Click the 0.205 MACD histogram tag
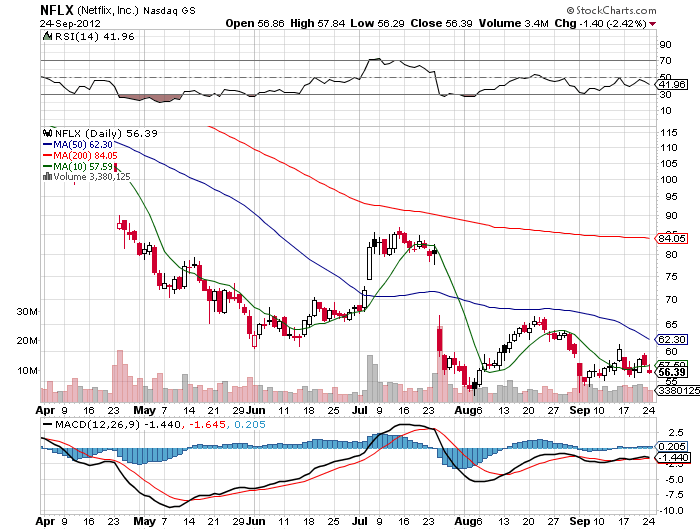Image resolution: width=700 pixels, height=530 pixels. coord(671,447)
